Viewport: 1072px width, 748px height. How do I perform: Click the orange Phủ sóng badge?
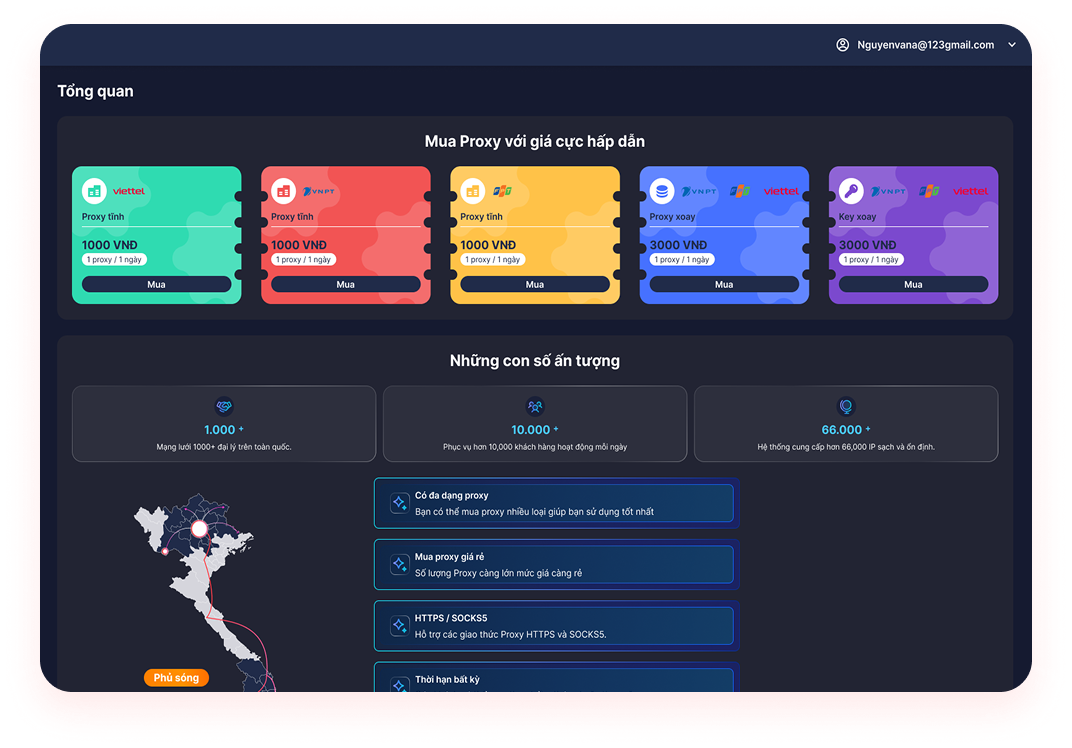tap(176, 678)
